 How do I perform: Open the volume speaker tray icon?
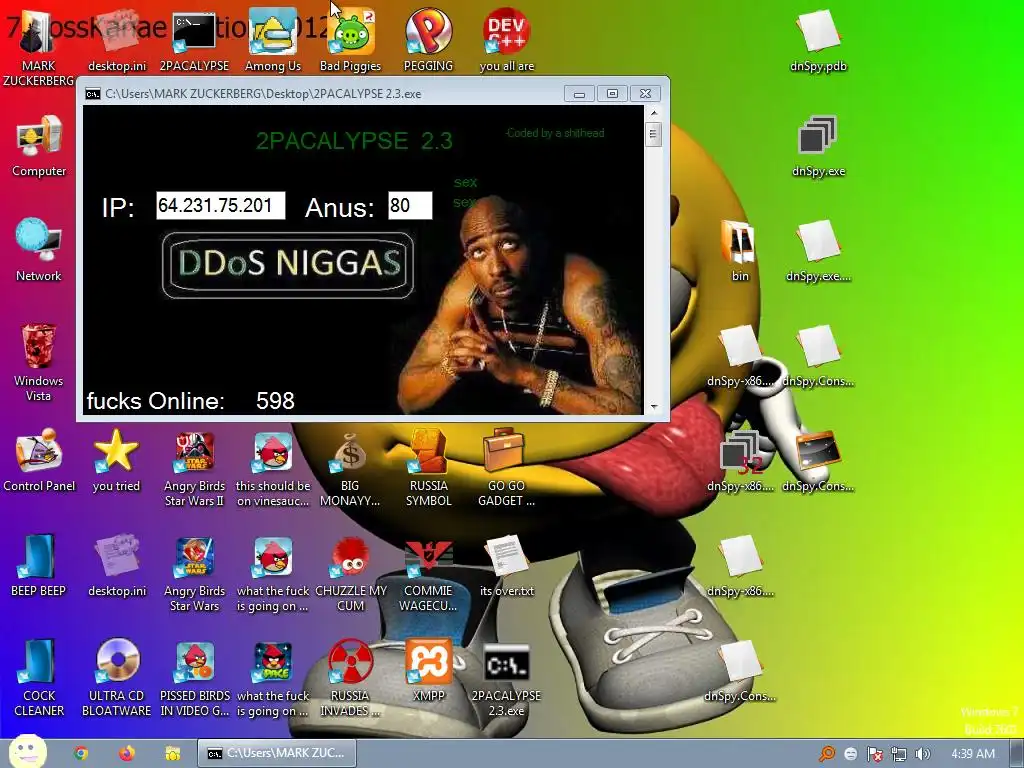922,754
